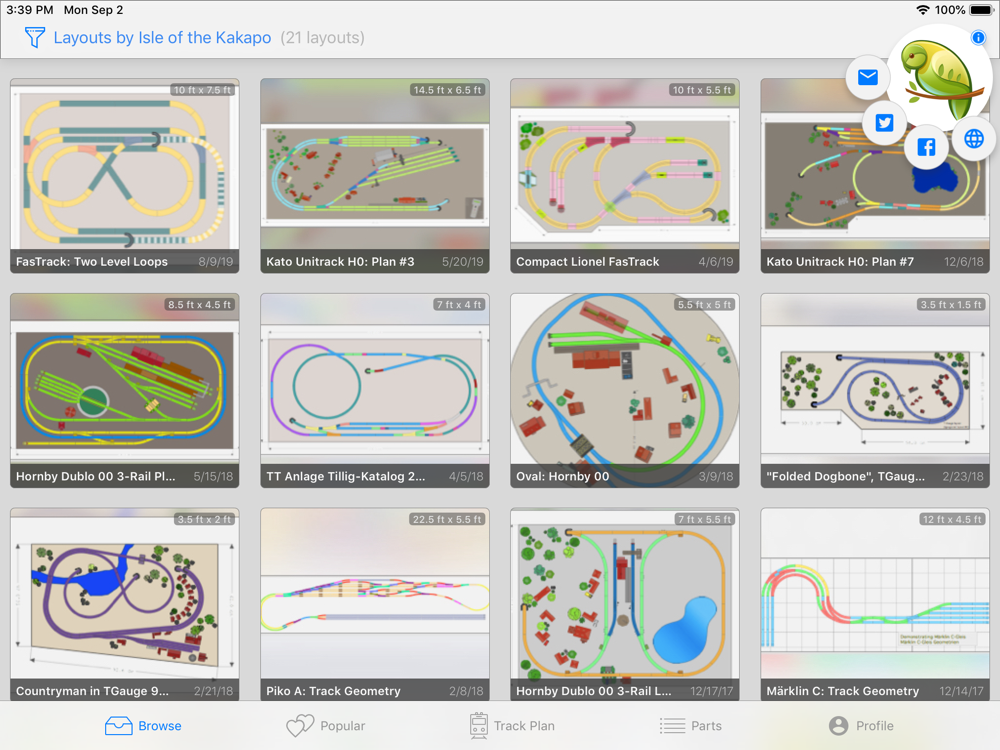
Task: Tap the Track Plan train icon
Action: tap(478, 726)
